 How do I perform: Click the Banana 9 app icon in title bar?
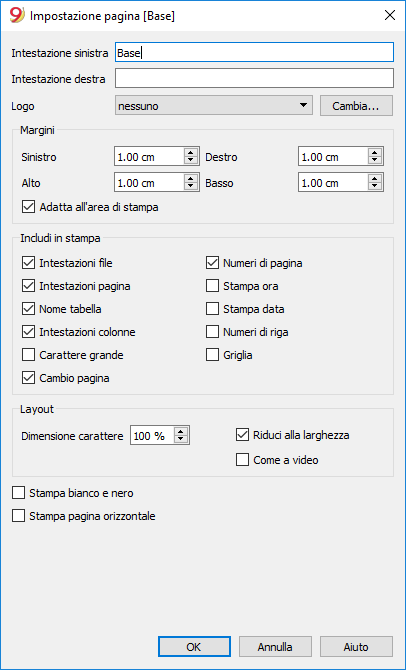tap(17, 16)
